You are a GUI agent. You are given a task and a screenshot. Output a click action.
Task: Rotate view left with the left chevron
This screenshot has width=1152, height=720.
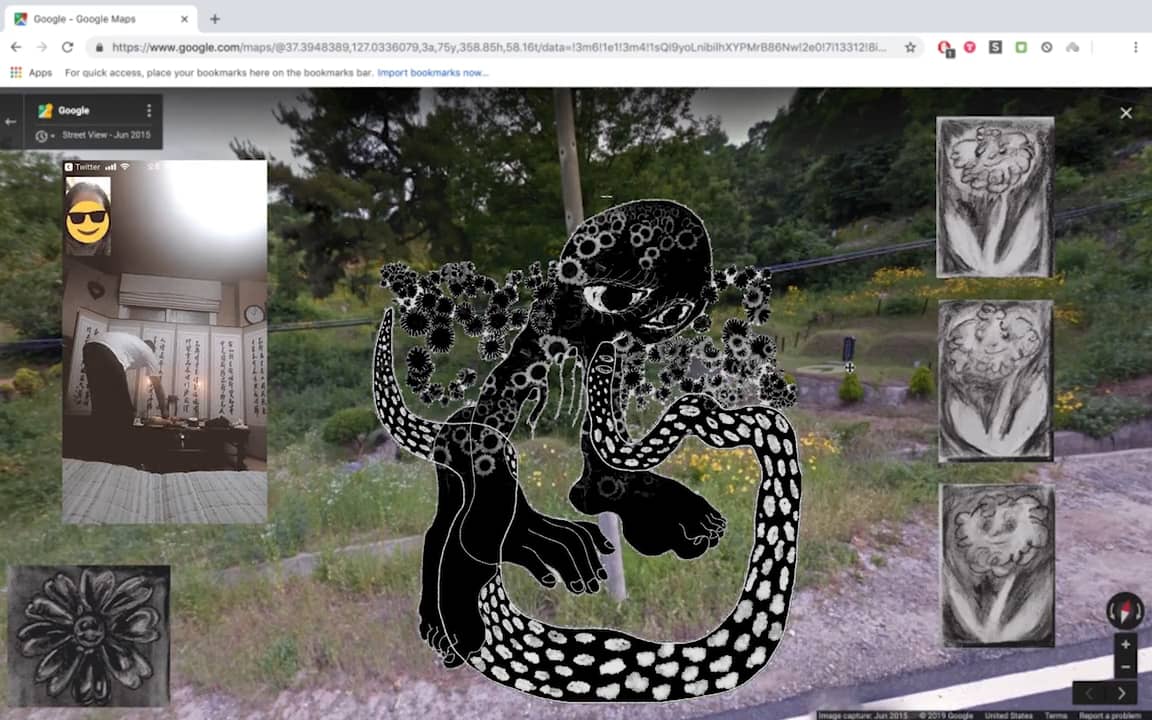click(x=1089, y=693)
